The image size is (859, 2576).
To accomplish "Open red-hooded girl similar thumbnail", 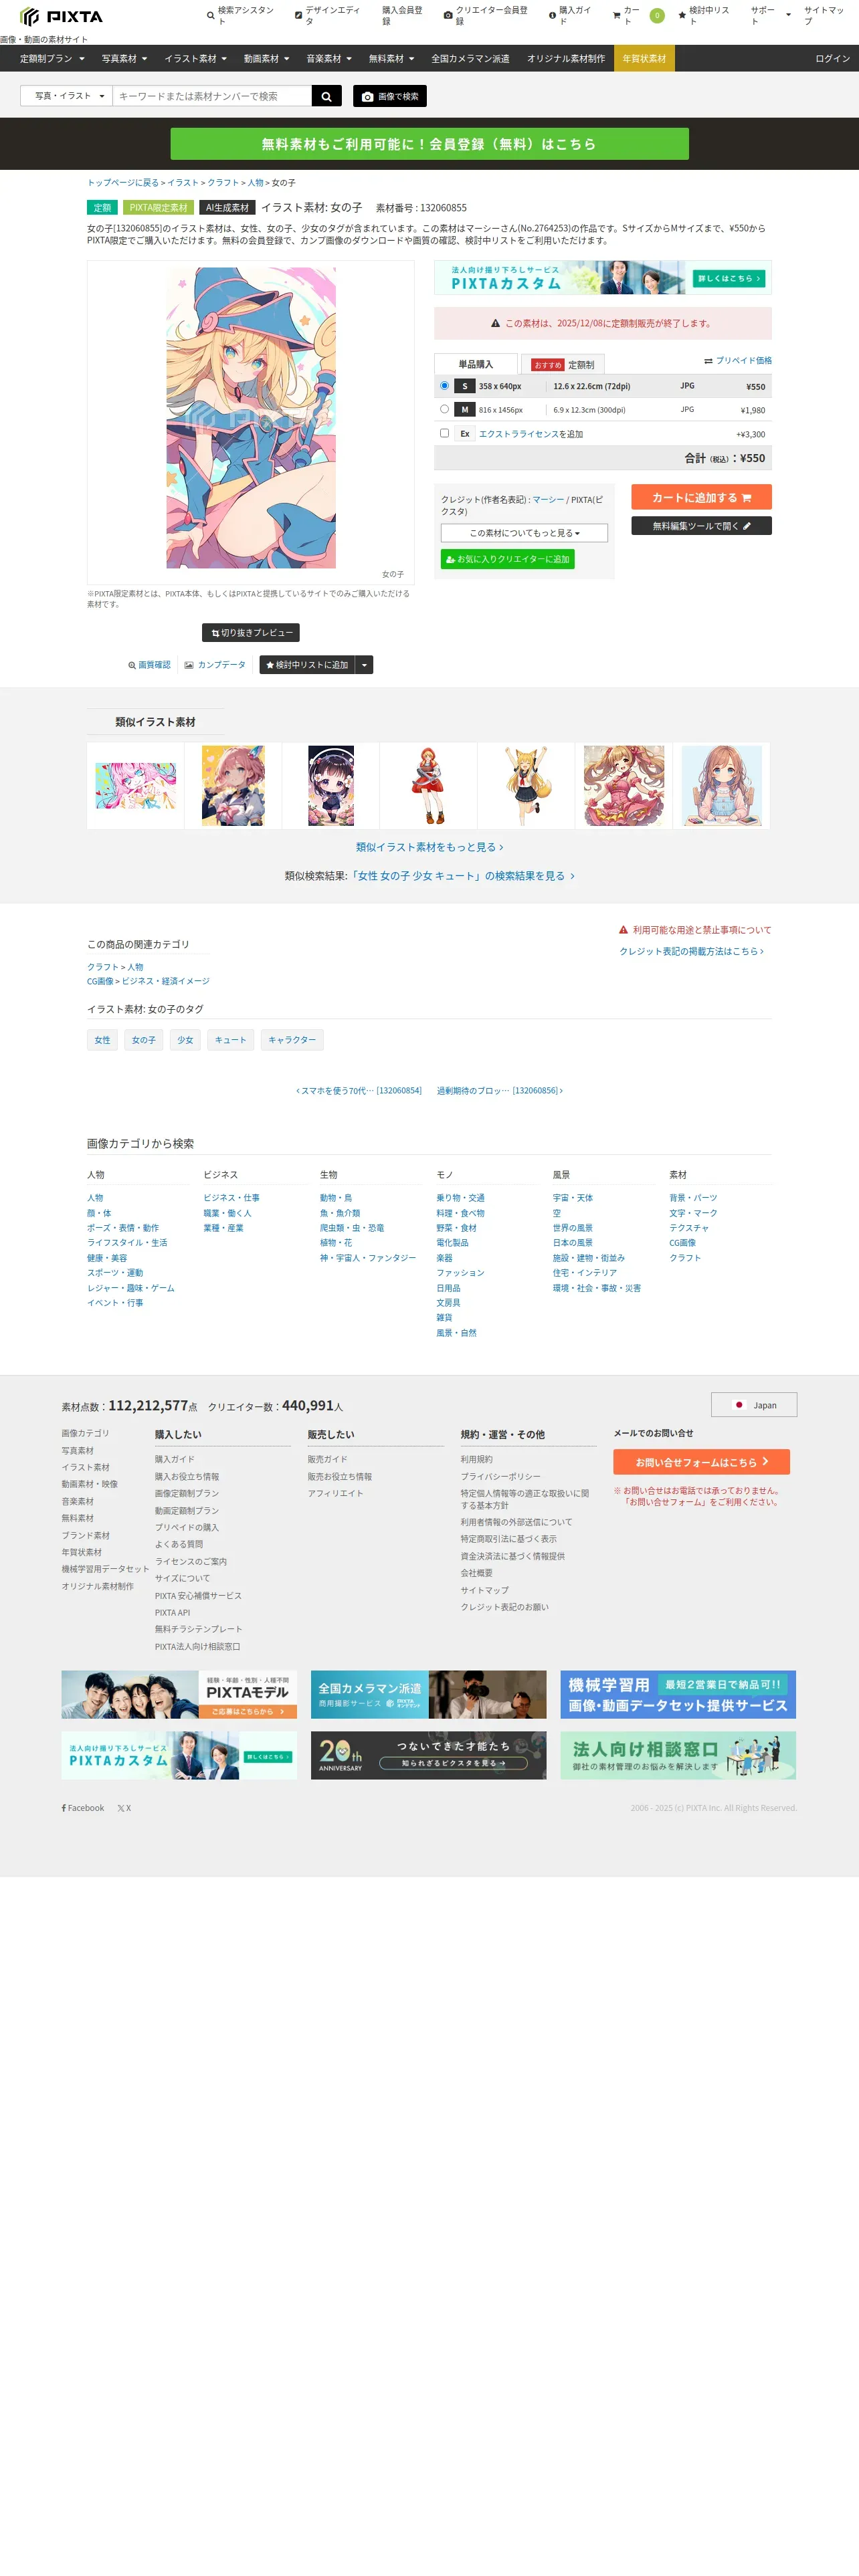I will point(428,785).
